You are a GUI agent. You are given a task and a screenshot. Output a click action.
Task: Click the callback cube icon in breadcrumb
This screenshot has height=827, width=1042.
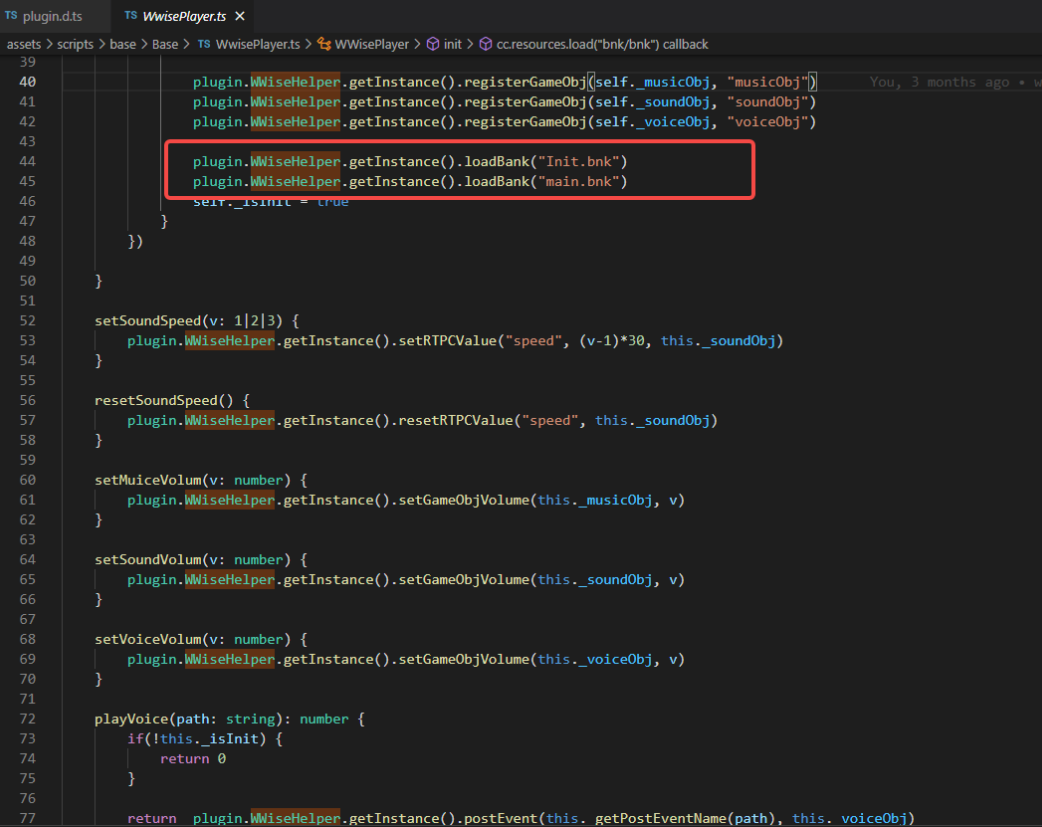click(486, 44)
